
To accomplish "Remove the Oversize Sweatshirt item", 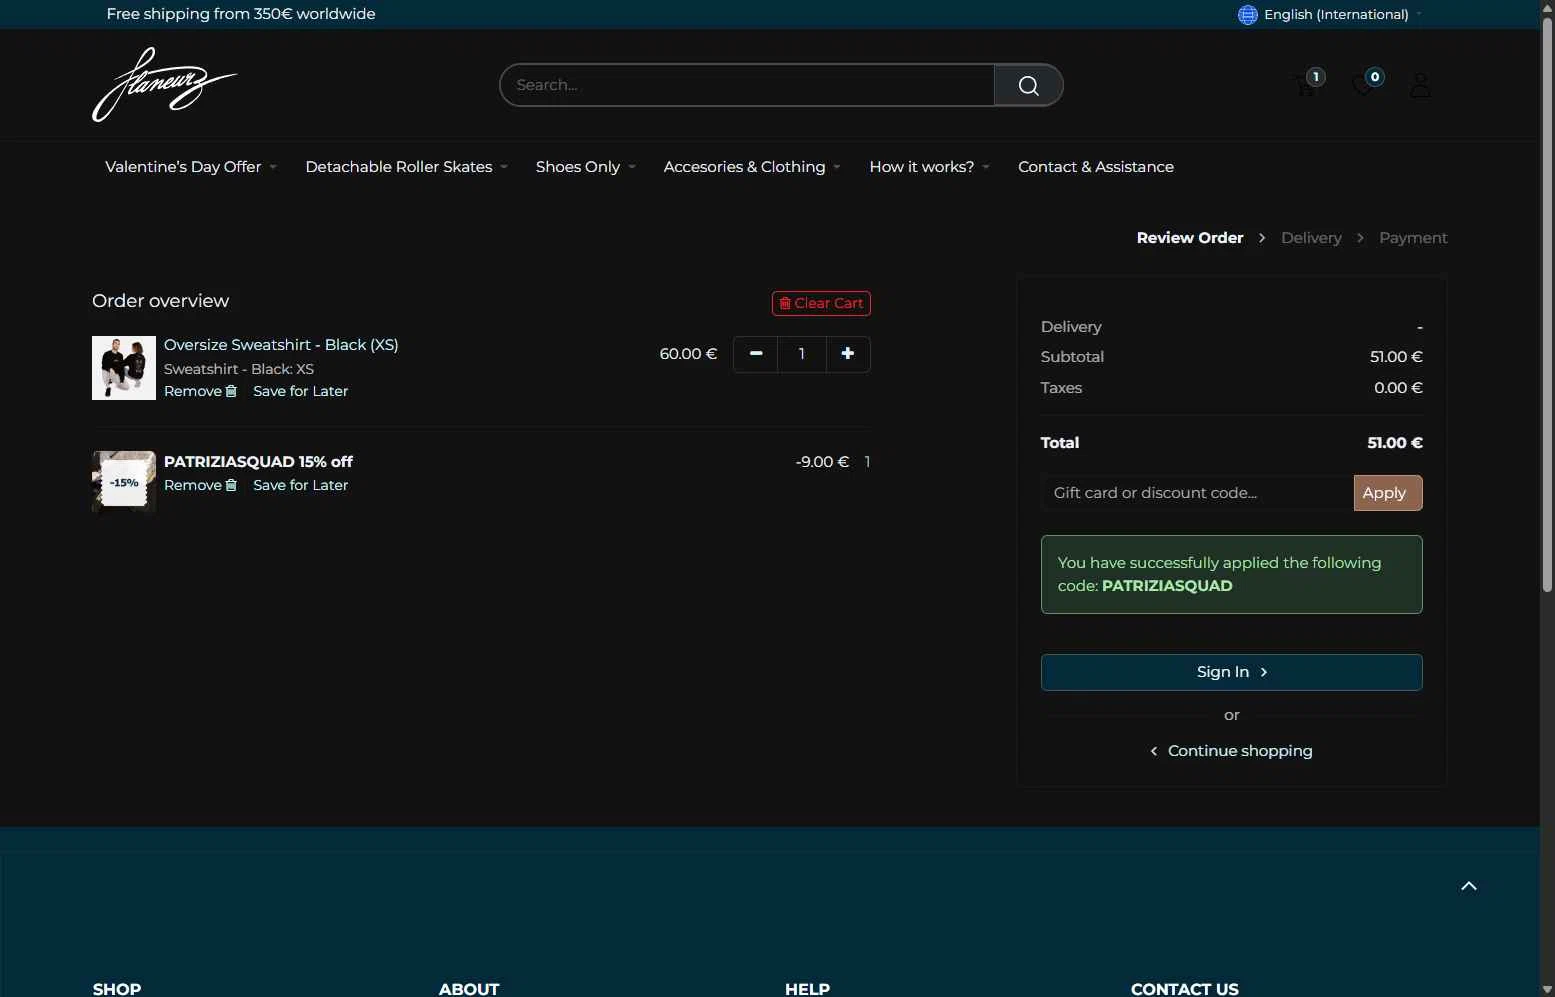I will [200, 391].
